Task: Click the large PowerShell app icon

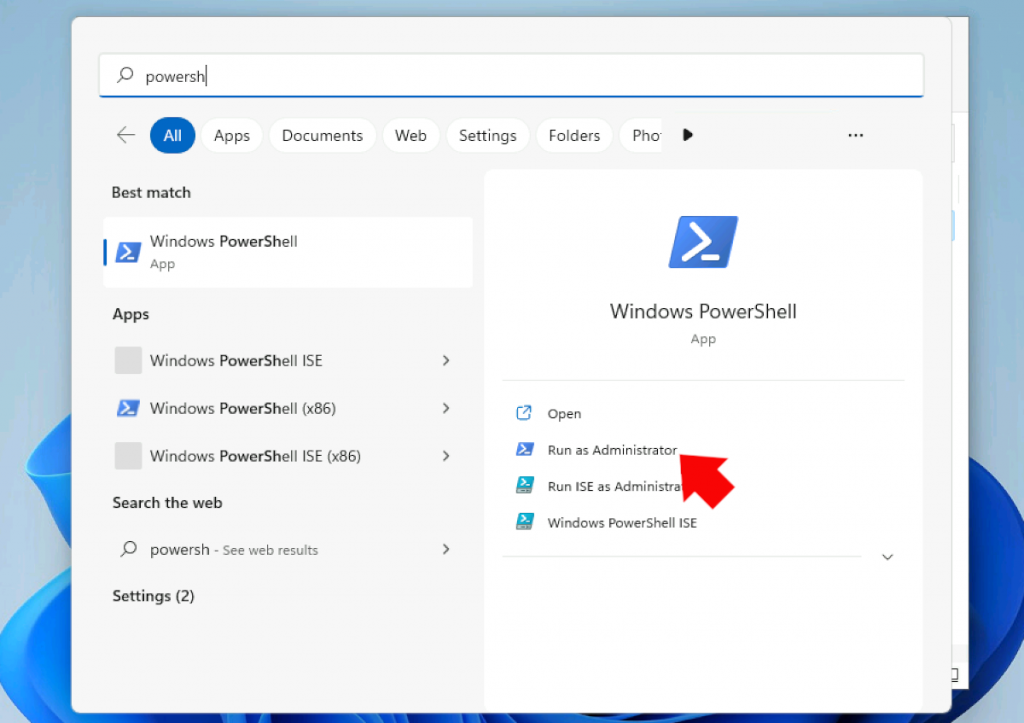Action: click(703, 241)
